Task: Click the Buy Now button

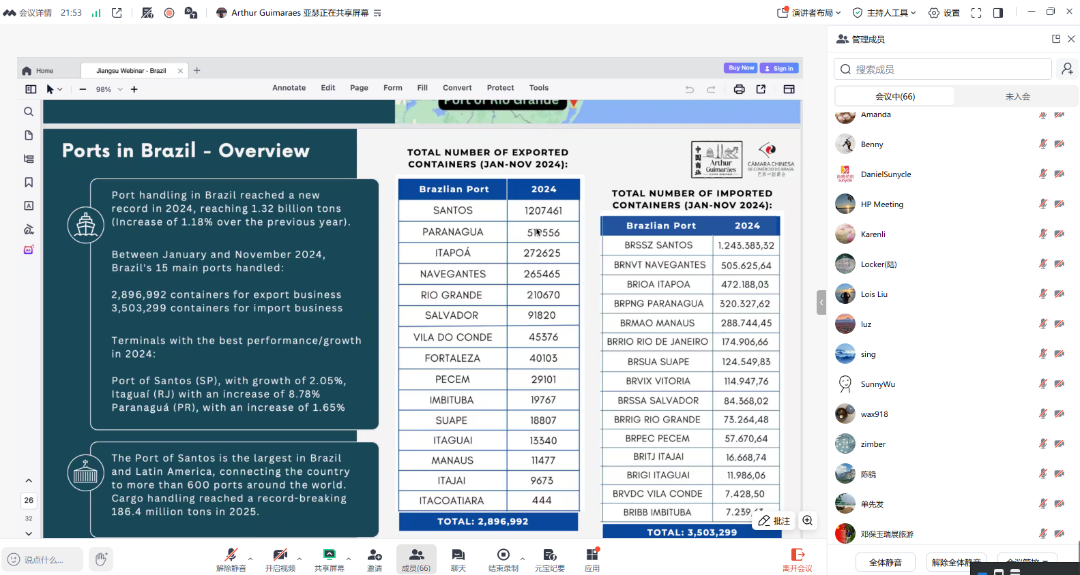Action: pyautogui.click(x=740, y=68)
